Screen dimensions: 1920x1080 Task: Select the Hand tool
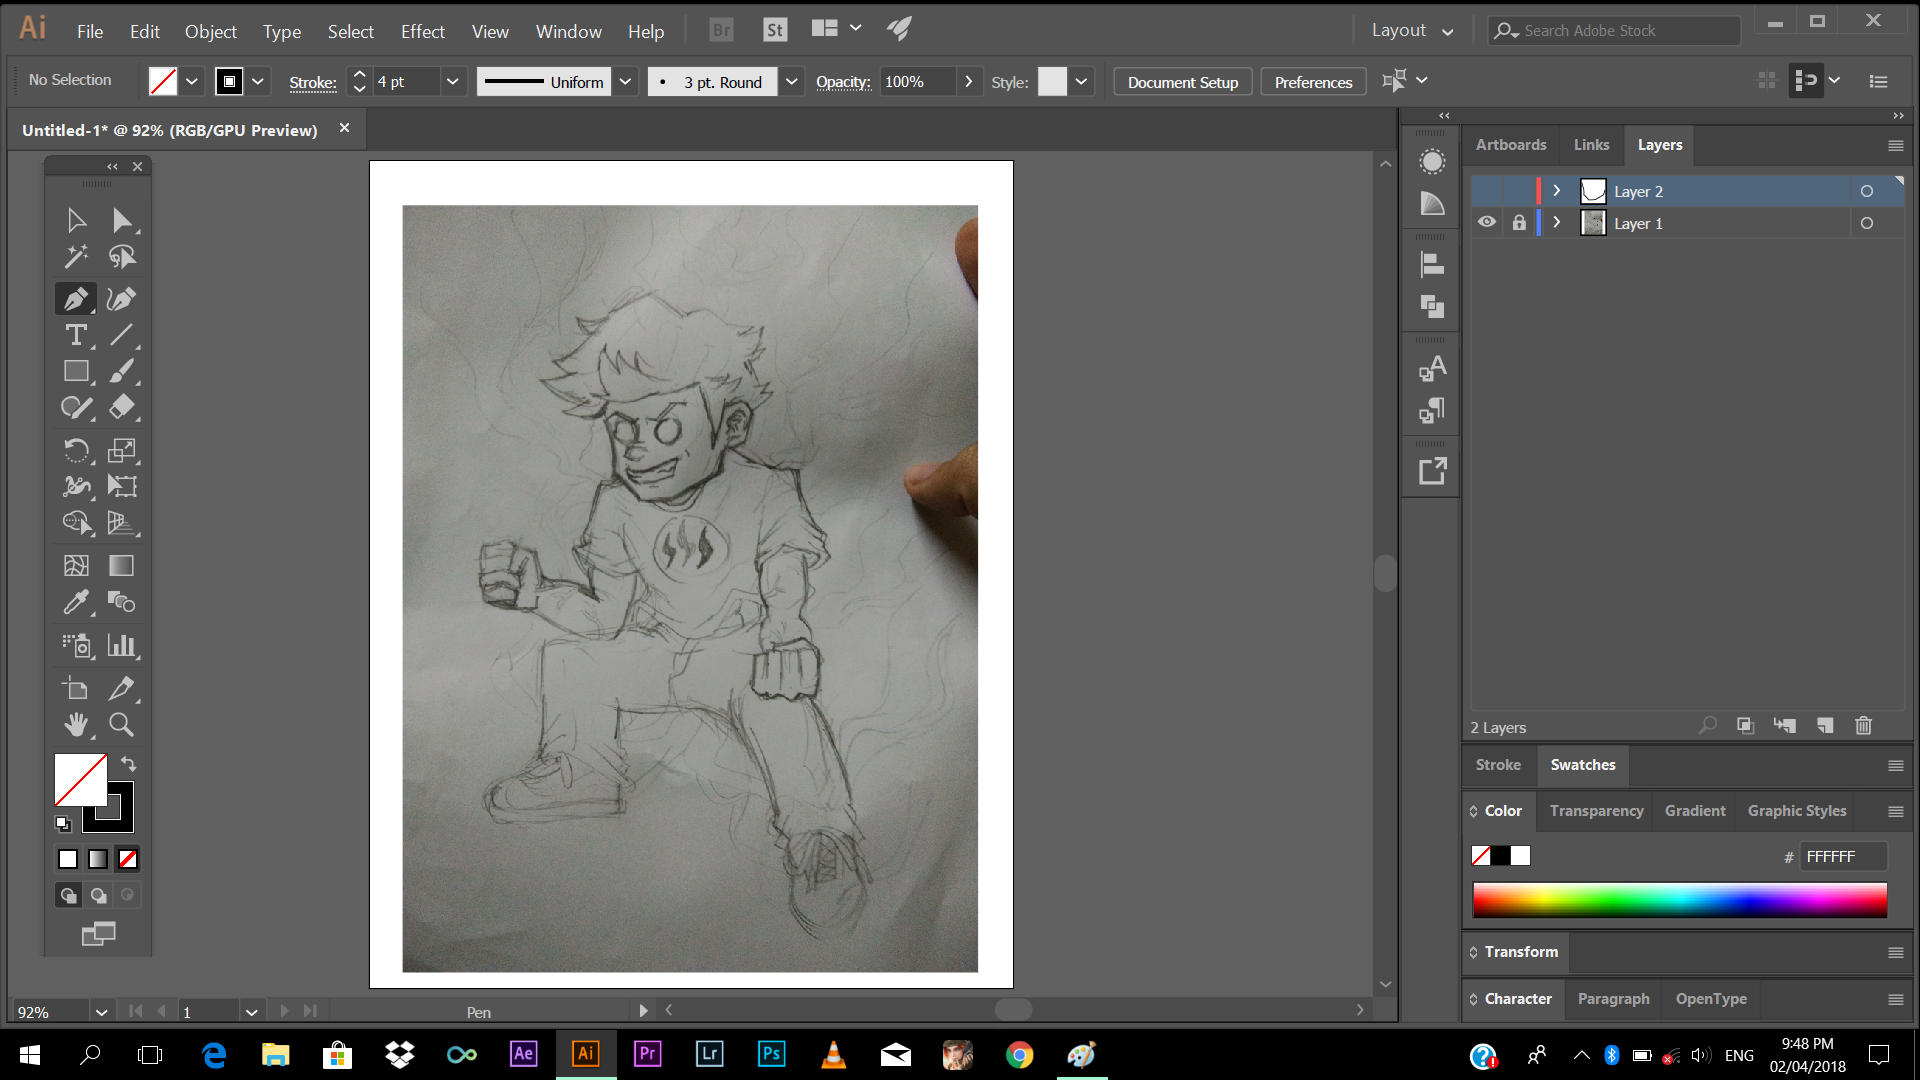[76, 724]
